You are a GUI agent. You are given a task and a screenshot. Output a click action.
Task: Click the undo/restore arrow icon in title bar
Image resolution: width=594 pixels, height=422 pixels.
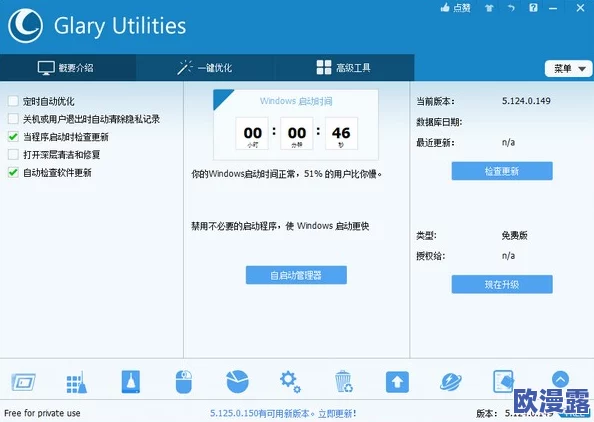(x=511, y=8)
